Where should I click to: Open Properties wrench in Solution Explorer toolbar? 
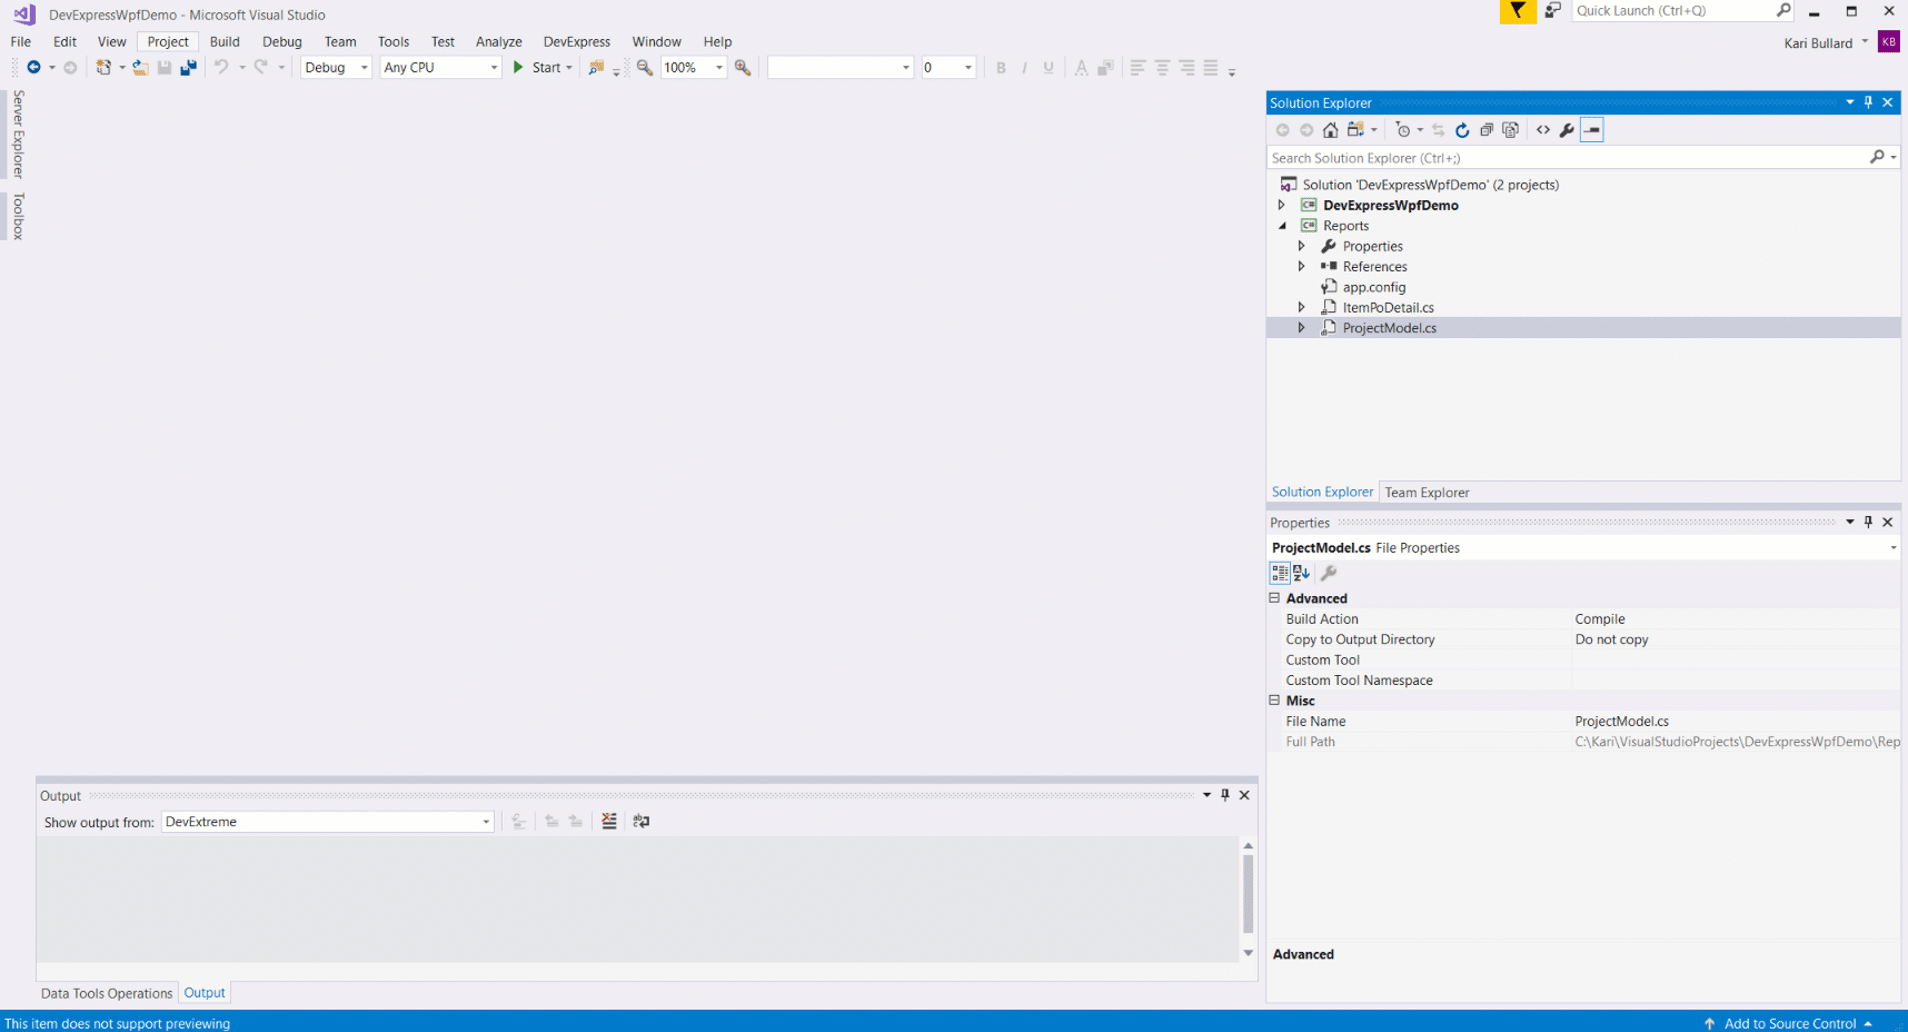tap(1567, 130)
